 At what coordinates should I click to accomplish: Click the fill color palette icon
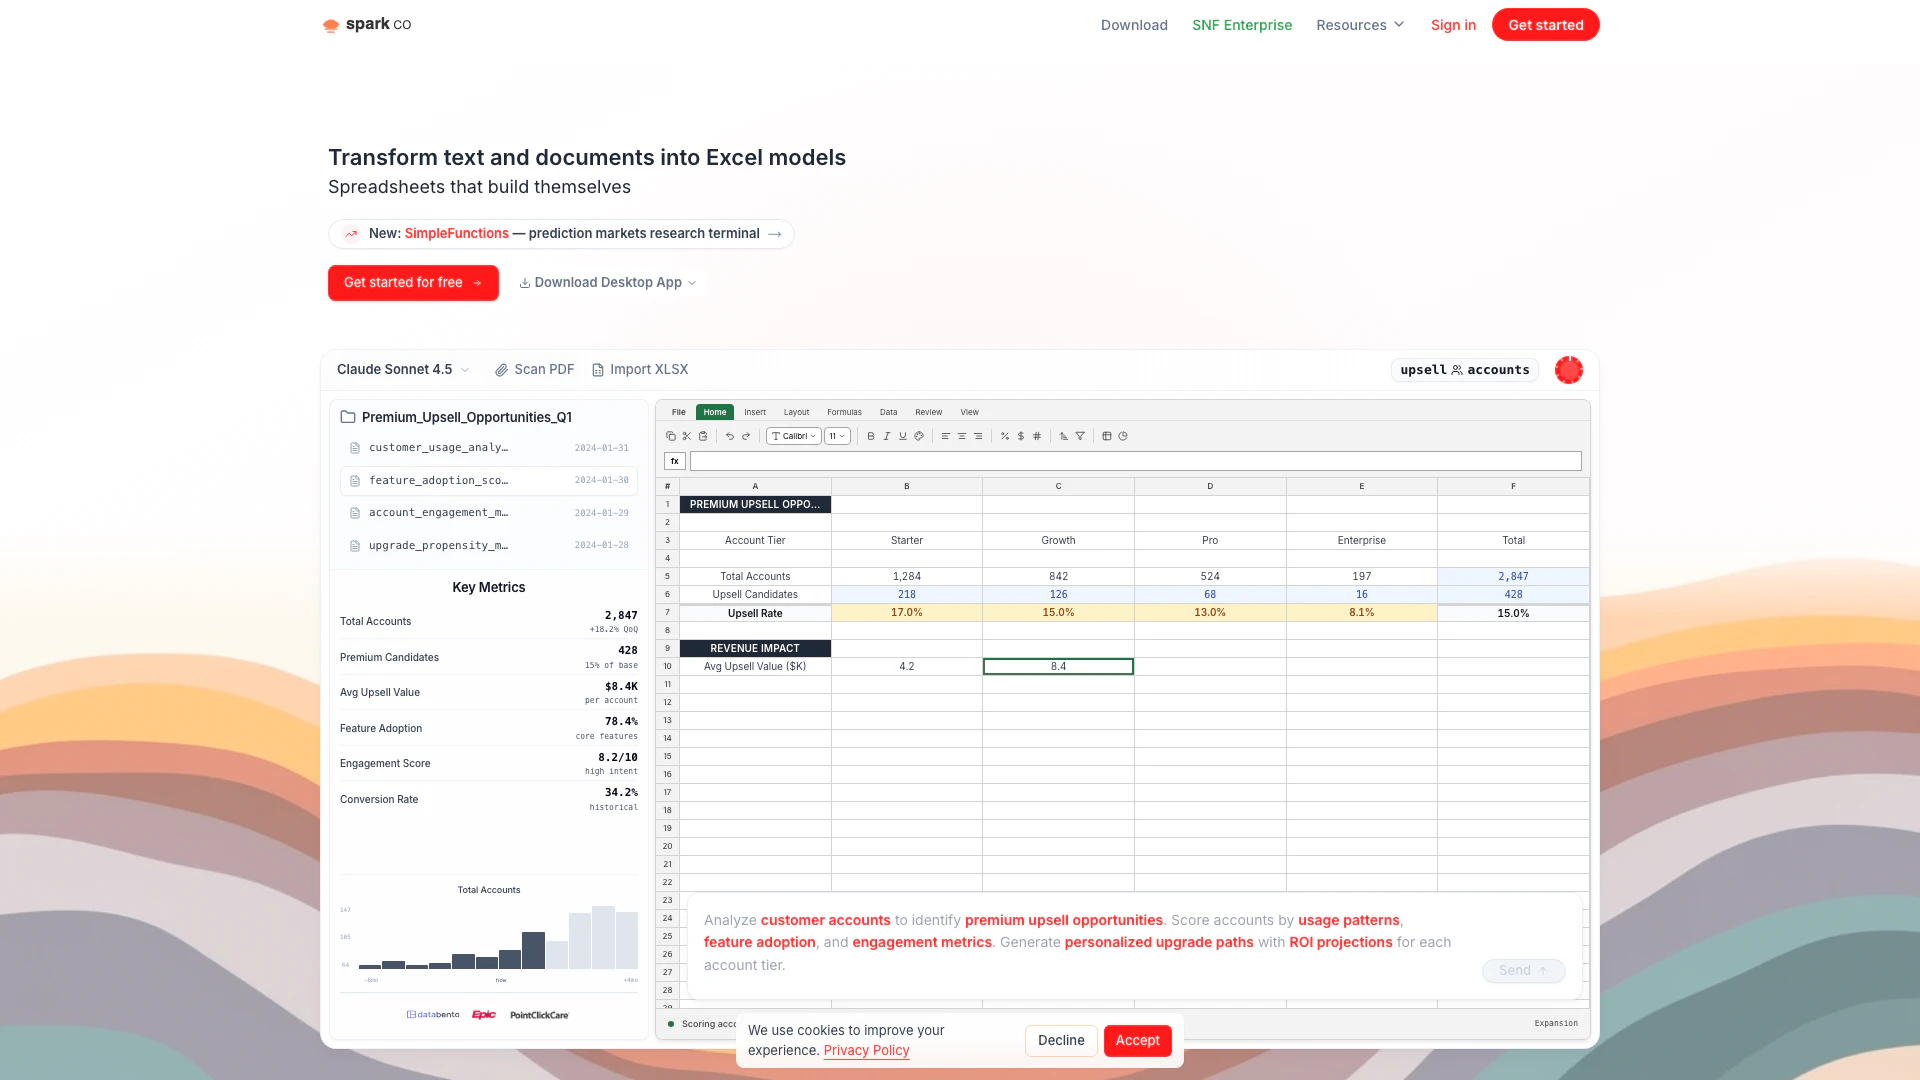coord(919,436)
